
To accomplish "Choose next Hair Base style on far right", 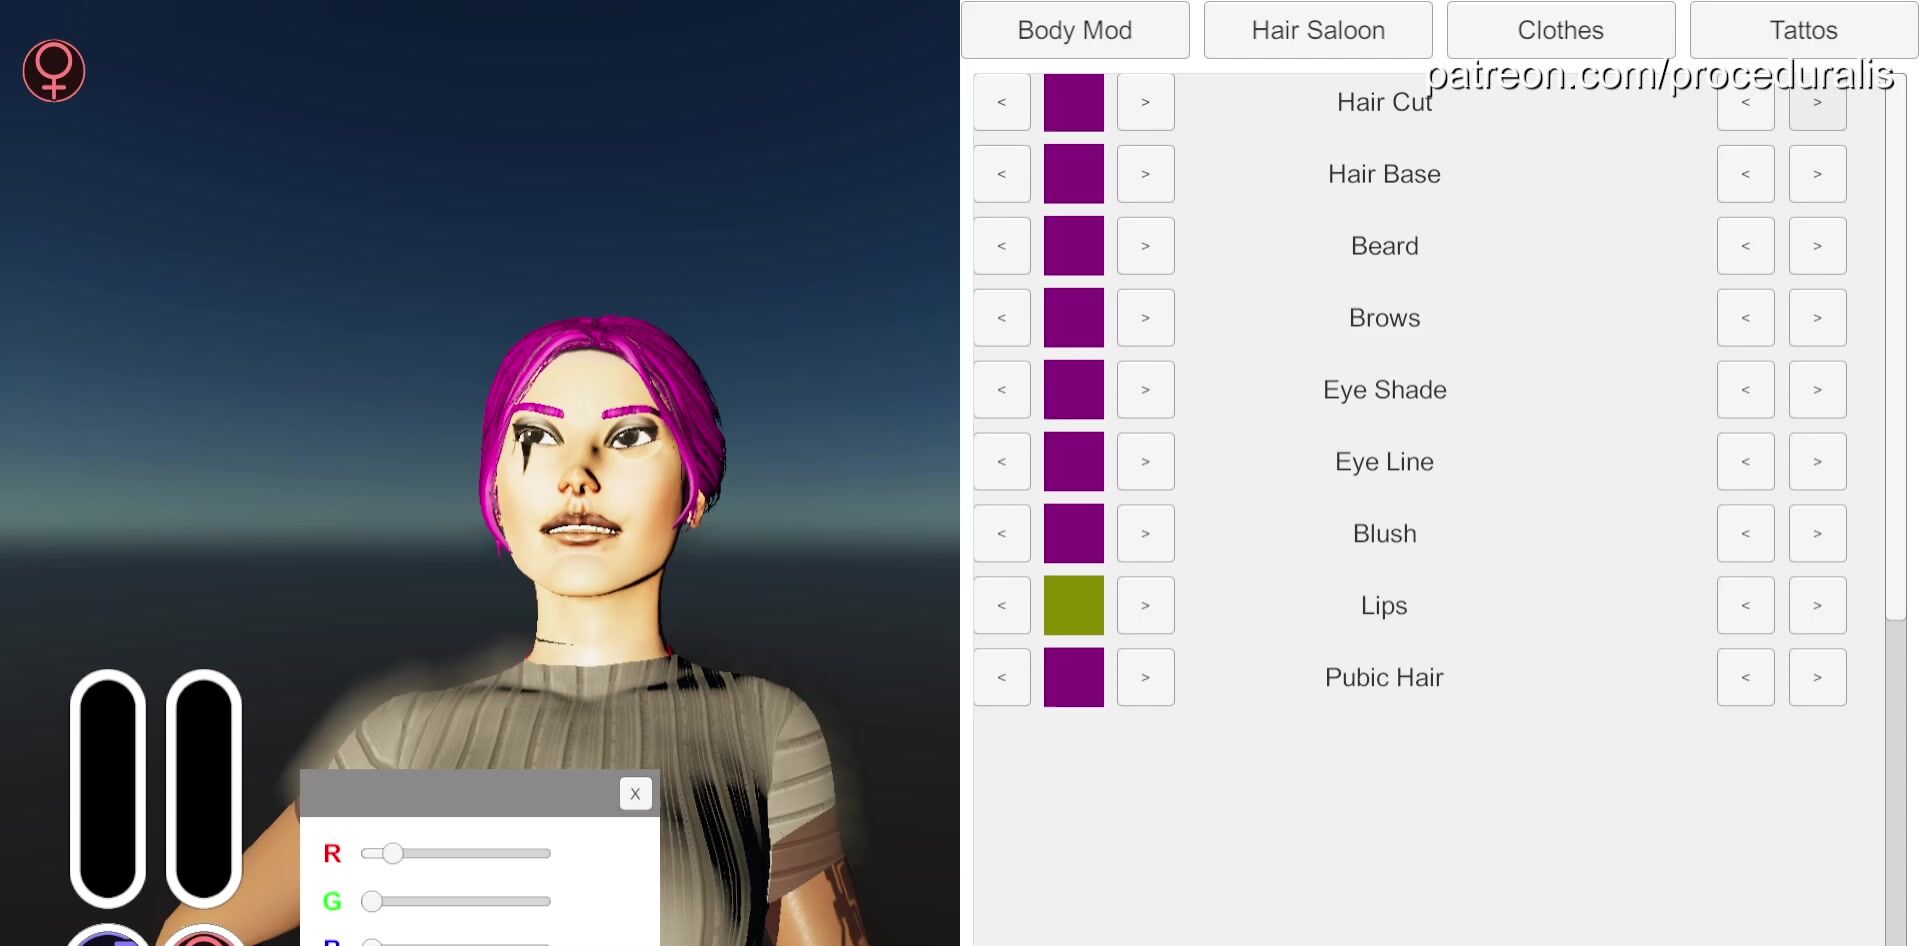I will point(1817,174).
